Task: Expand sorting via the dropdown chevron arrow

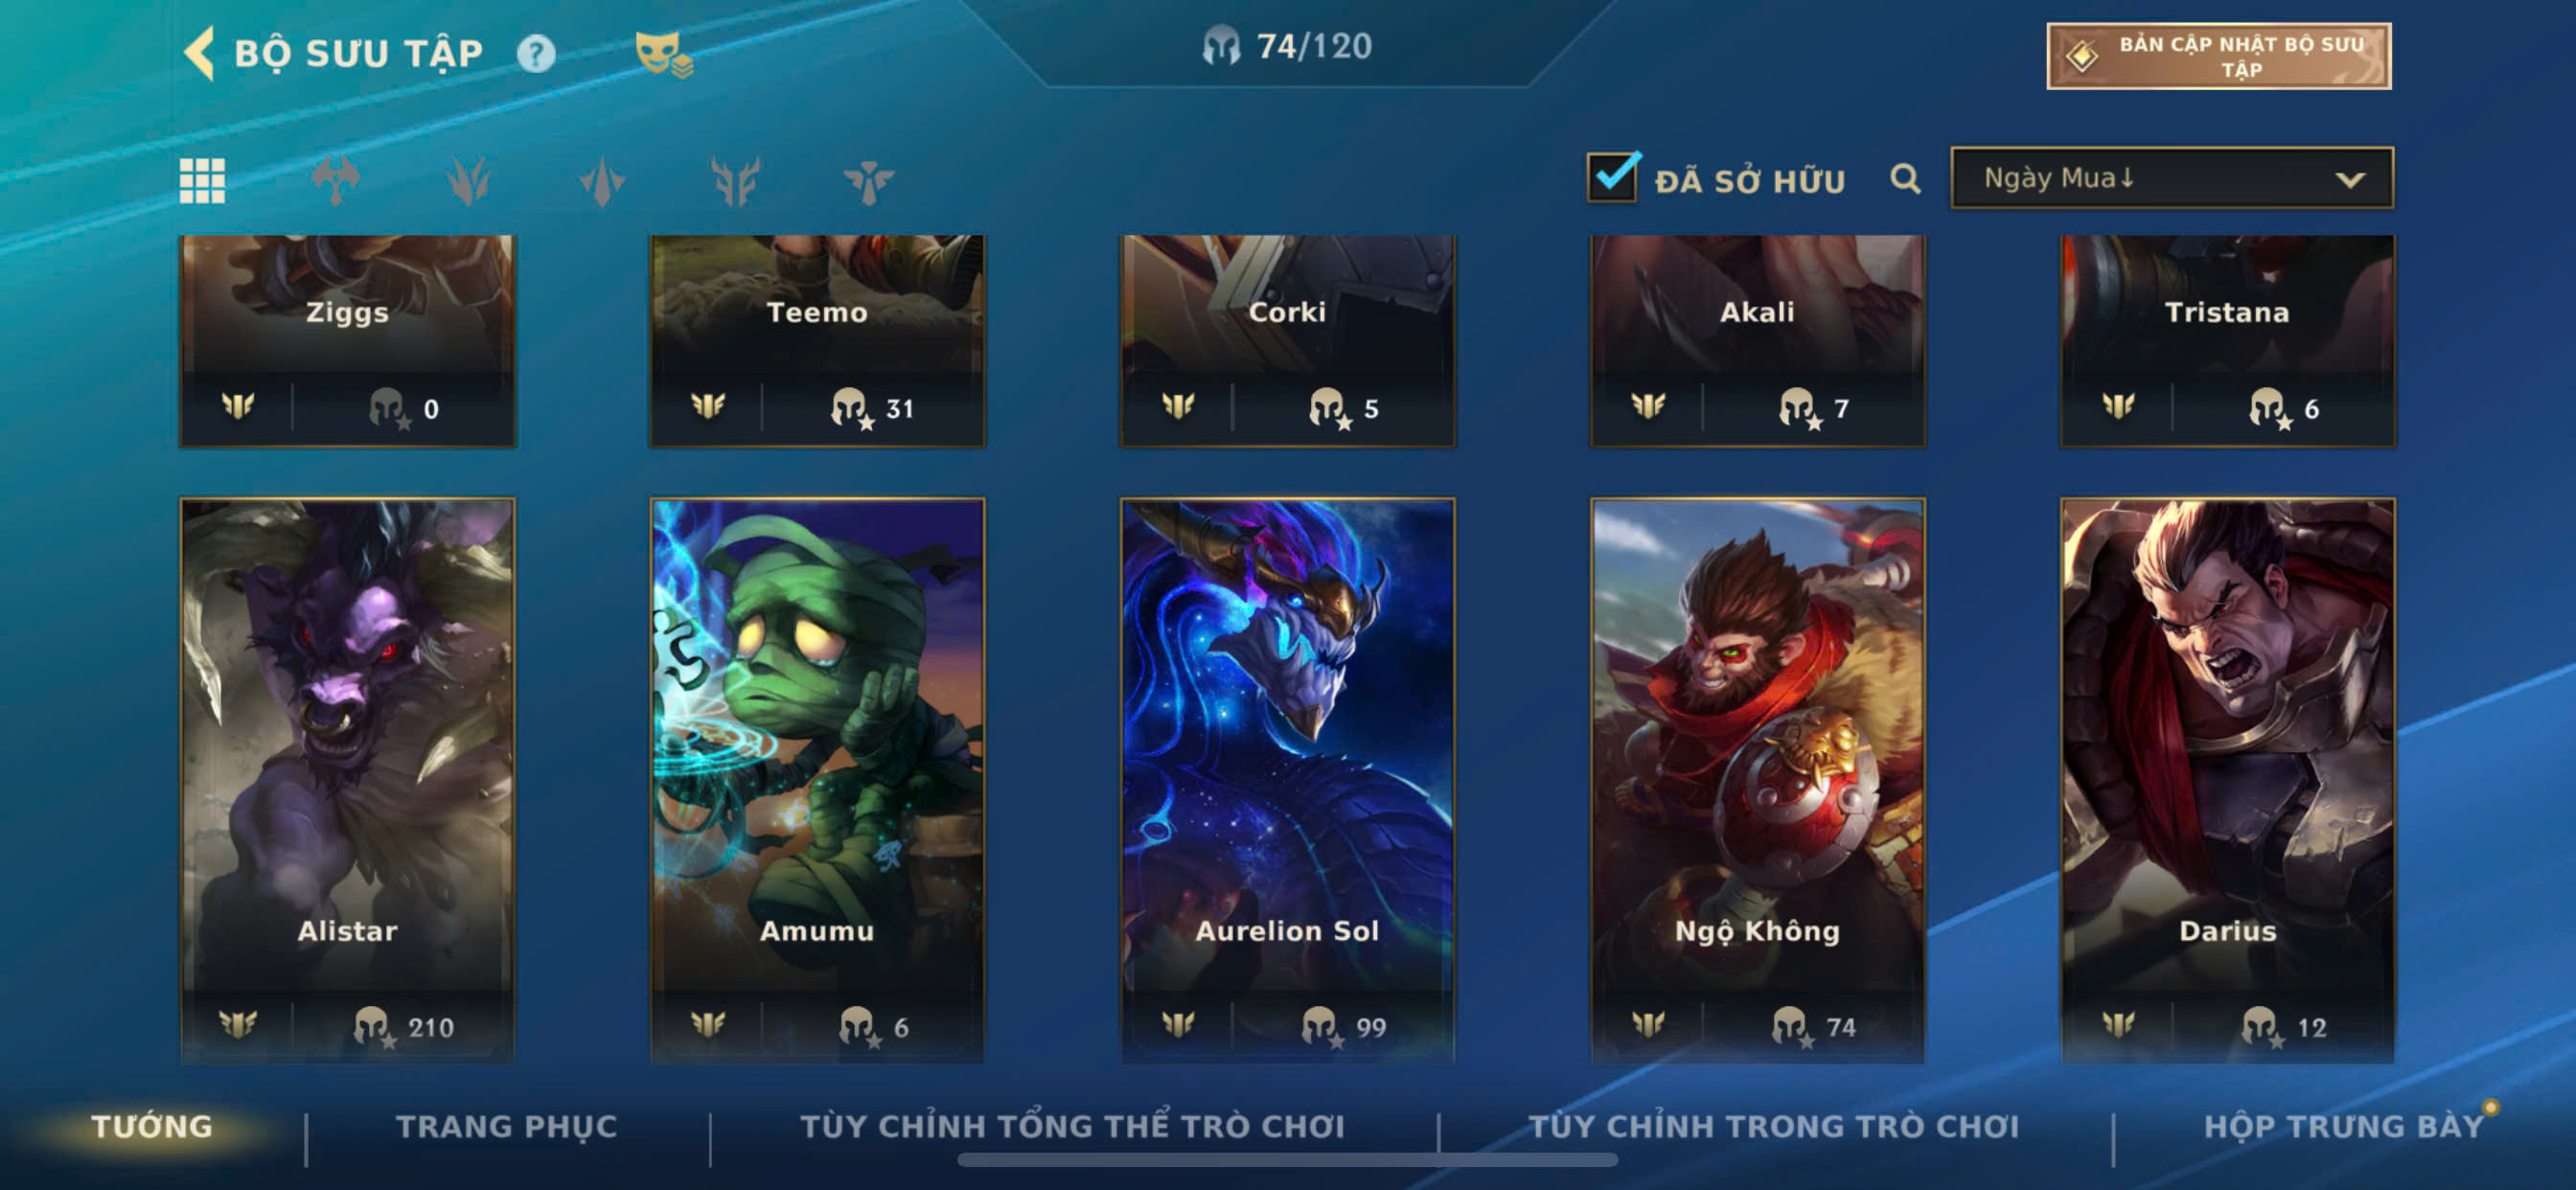Action: (2349, 180)
